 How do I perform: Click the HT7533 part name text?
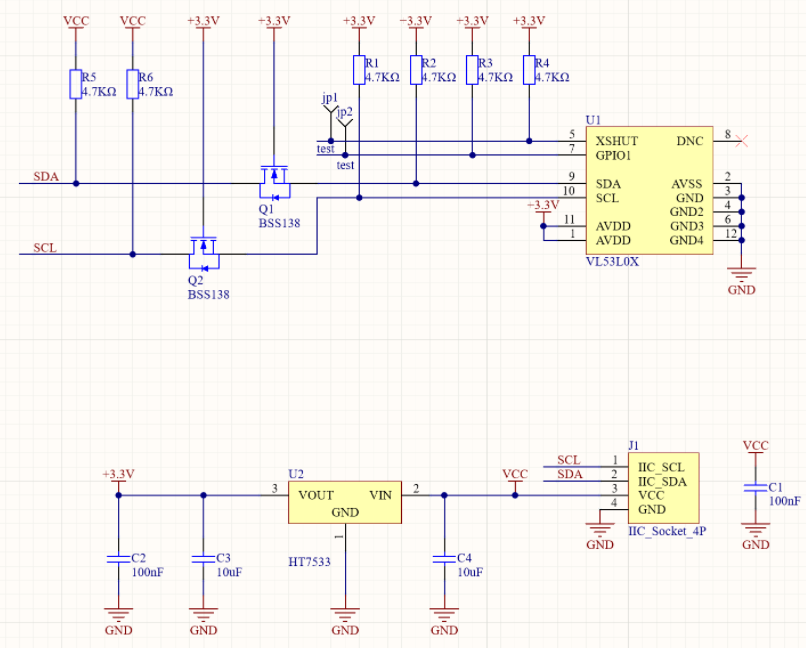309,562
